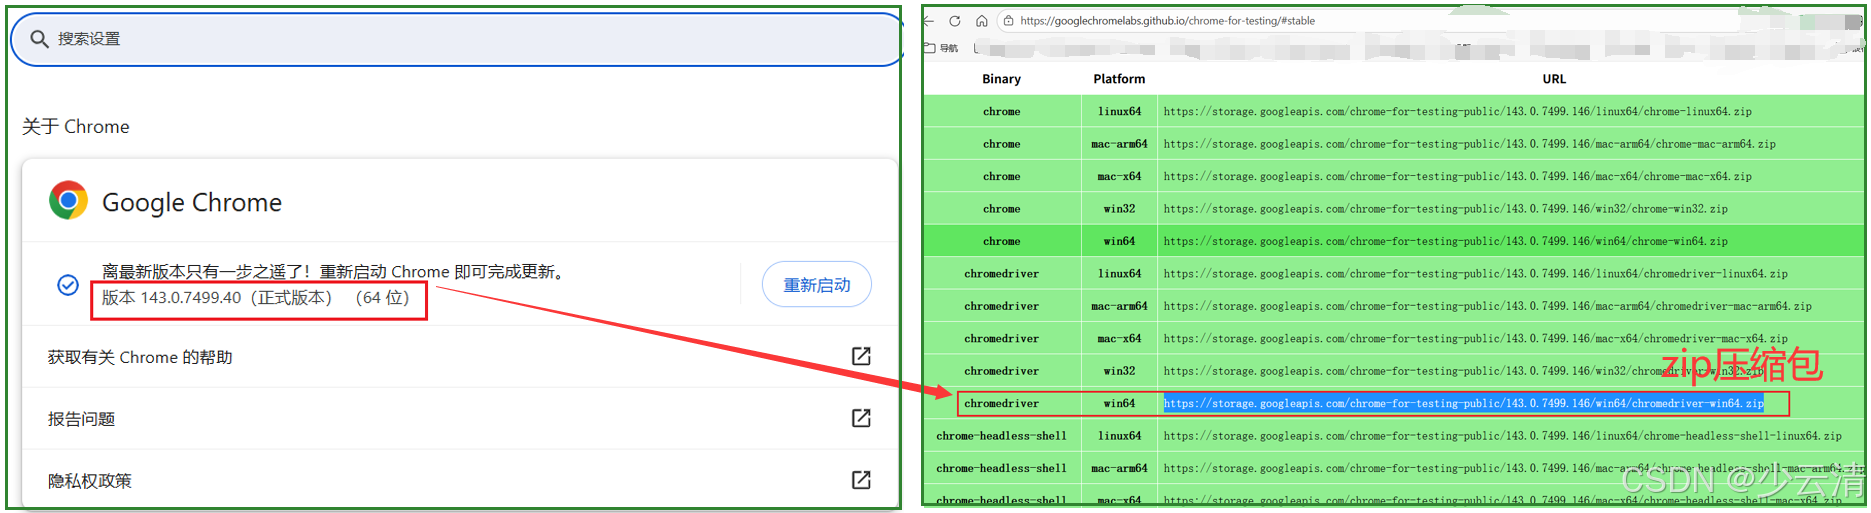Screen dimensions: 1871x513
Task: Click the URL column header
Action: coord(1554,79)
